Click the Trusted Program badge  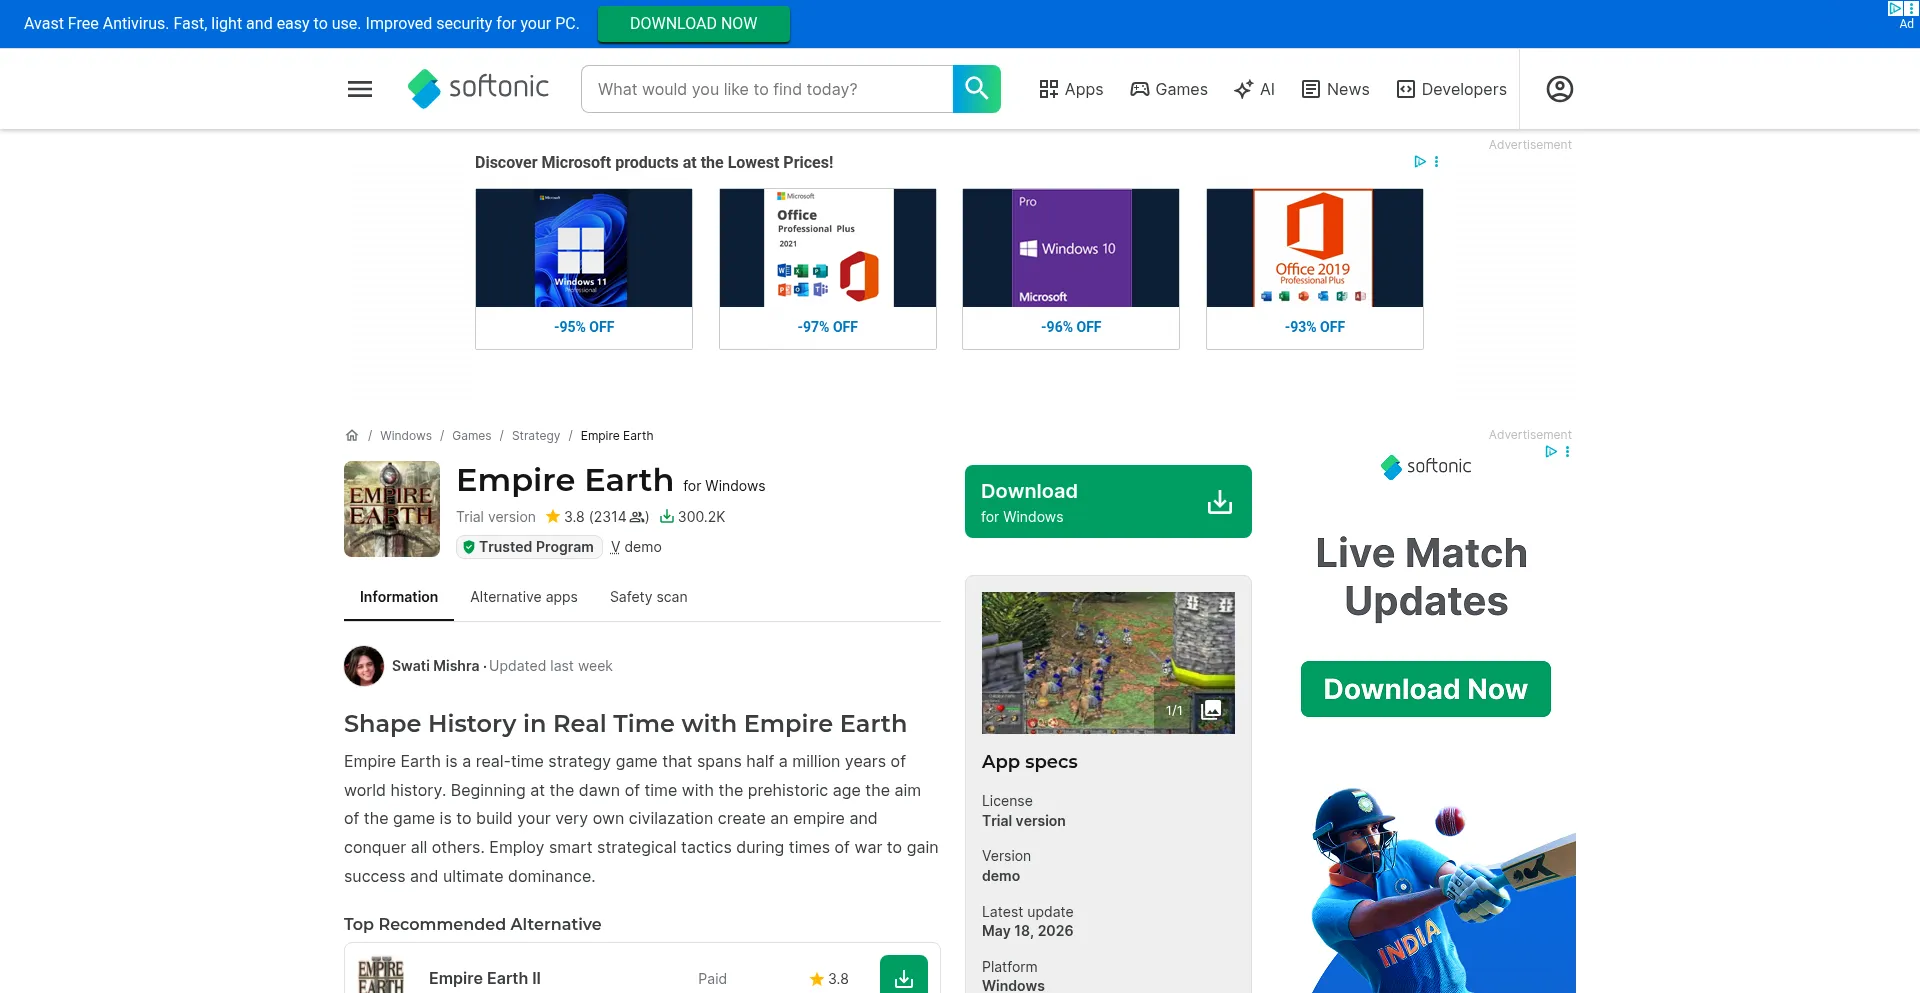pyautogui.click(x=529, y=547)
